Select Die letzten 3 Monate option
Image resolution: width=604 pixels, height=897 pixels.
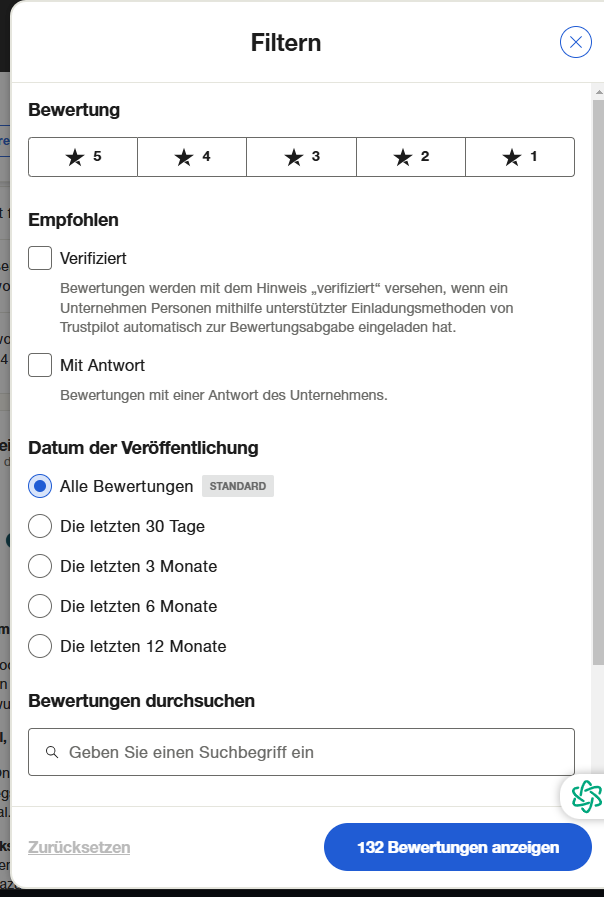pos(40,566)
